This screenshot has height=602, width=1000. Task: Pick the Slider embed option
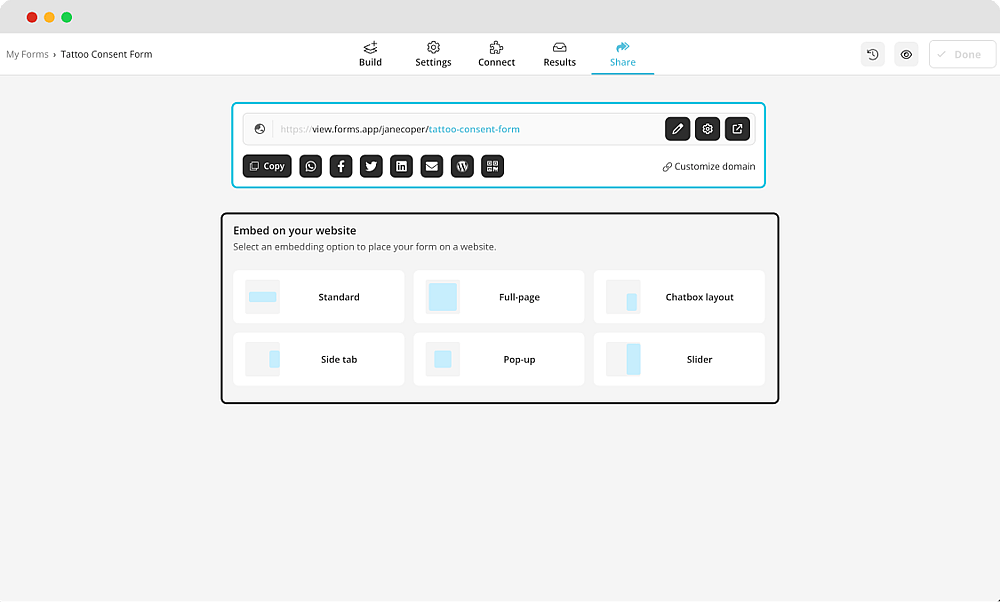pyautogui.click(x=679, y=359)
